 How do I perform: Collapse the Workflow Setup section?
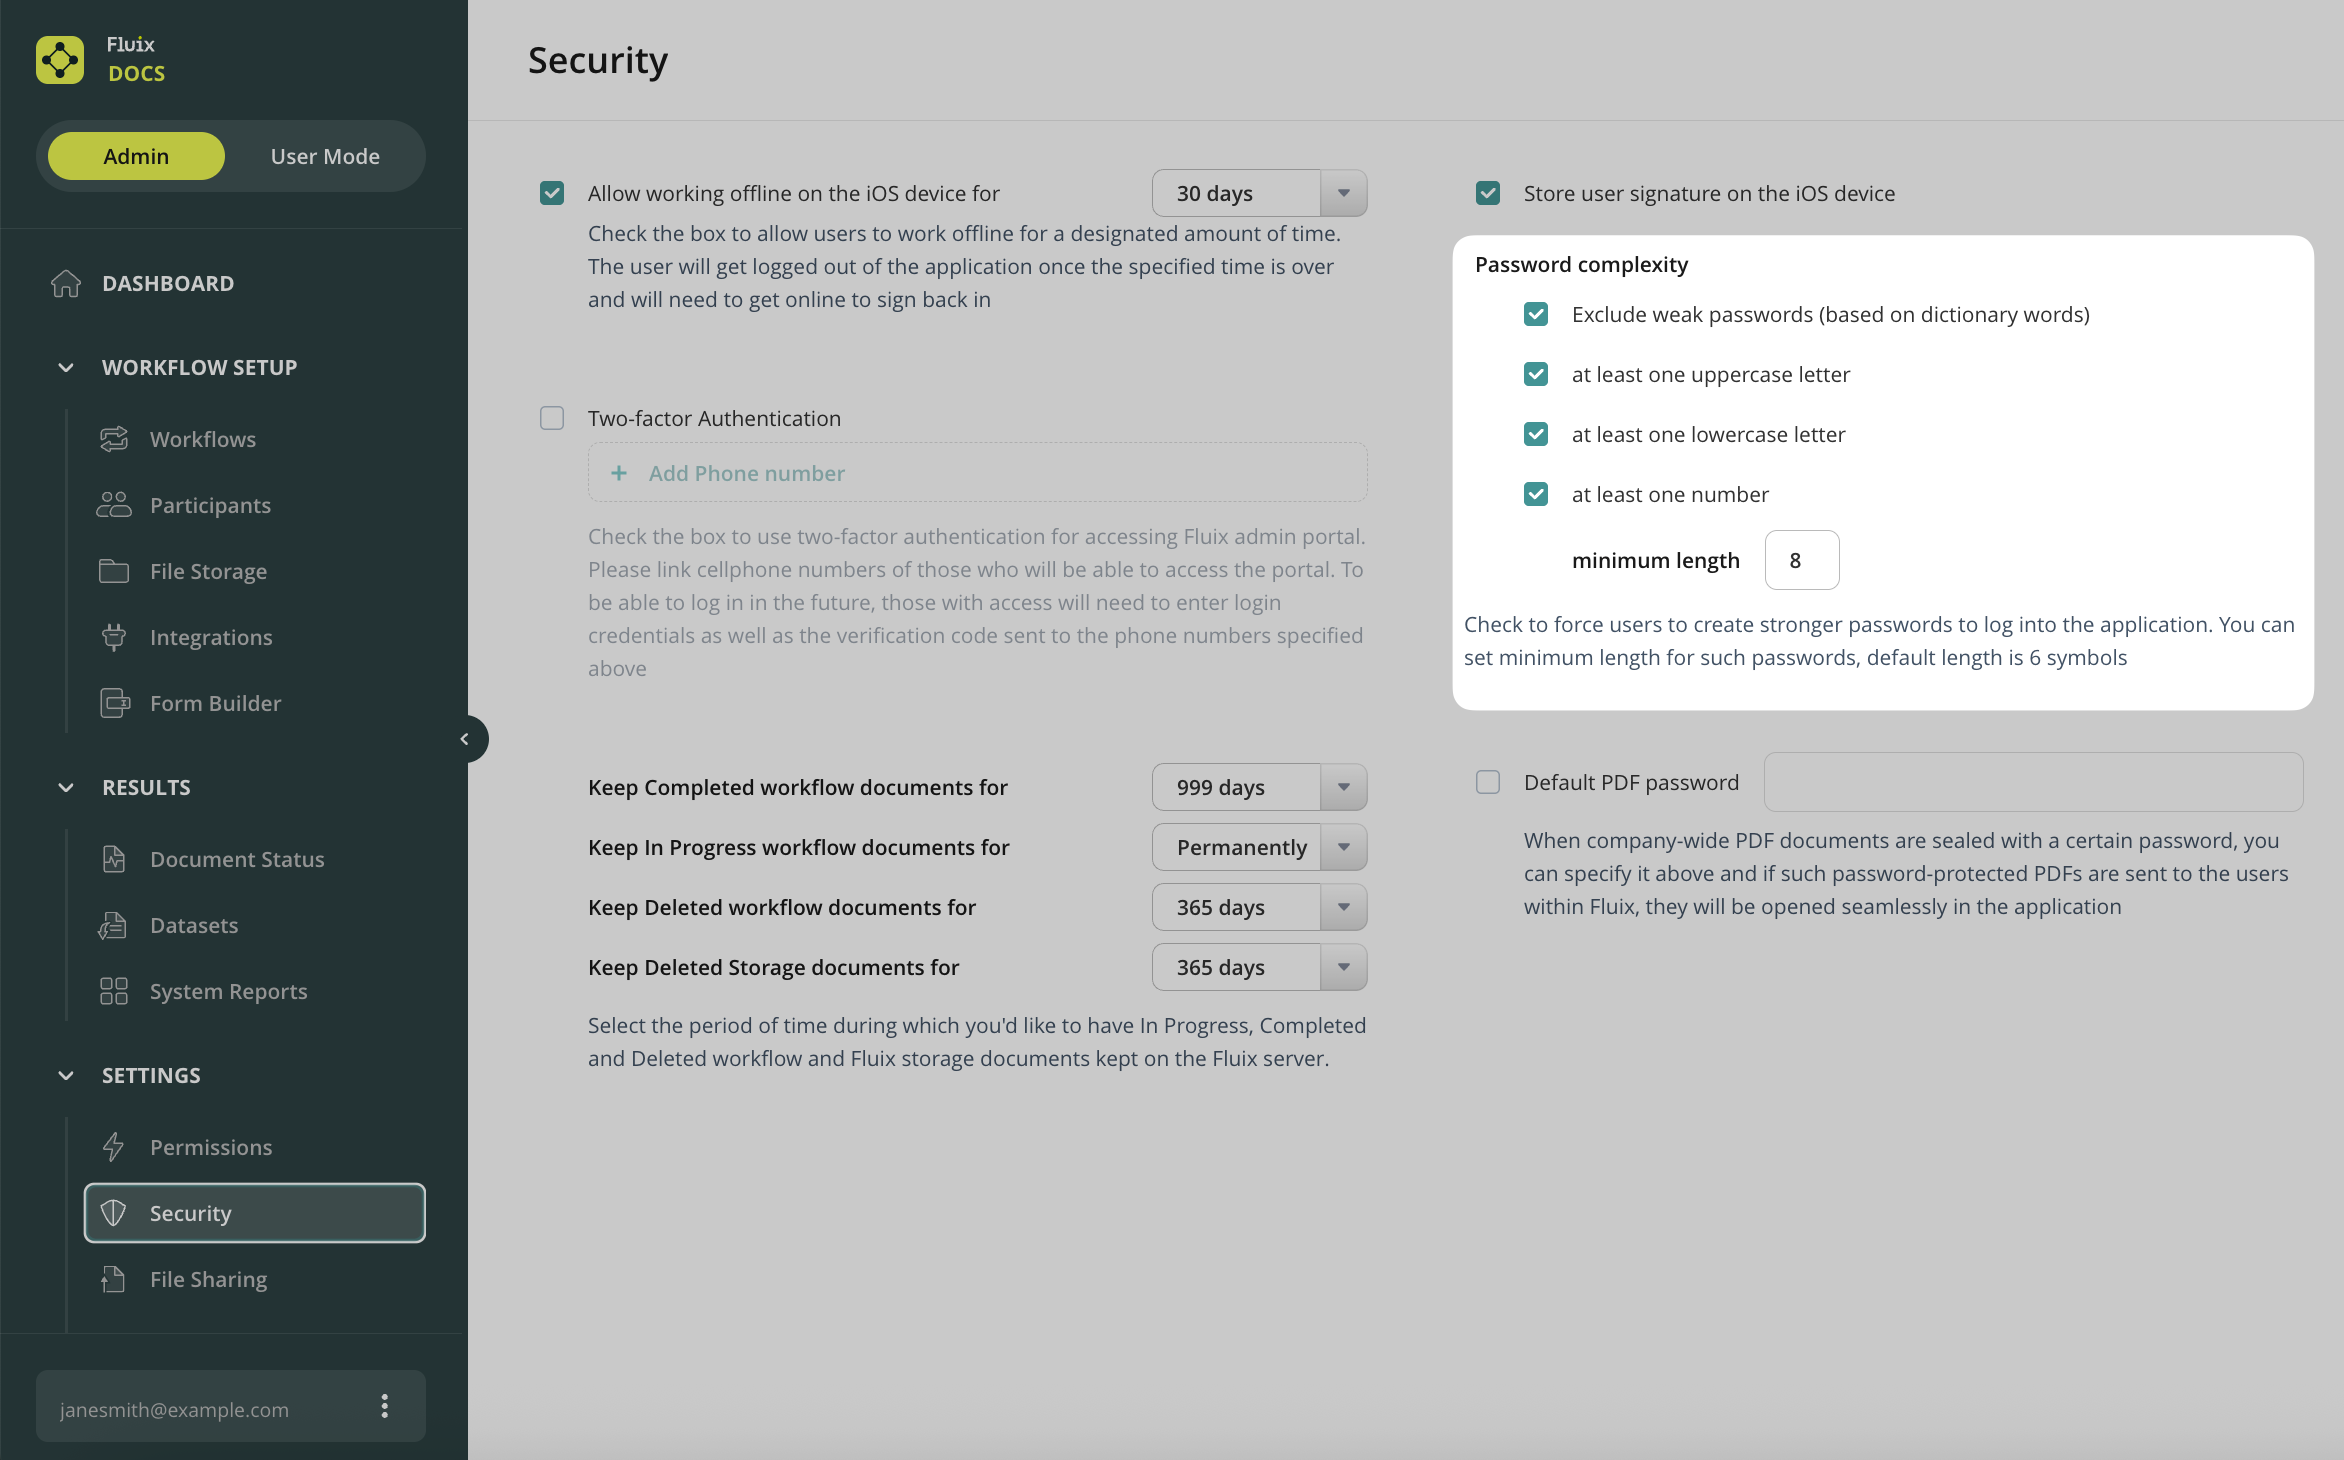pos(66,367)
